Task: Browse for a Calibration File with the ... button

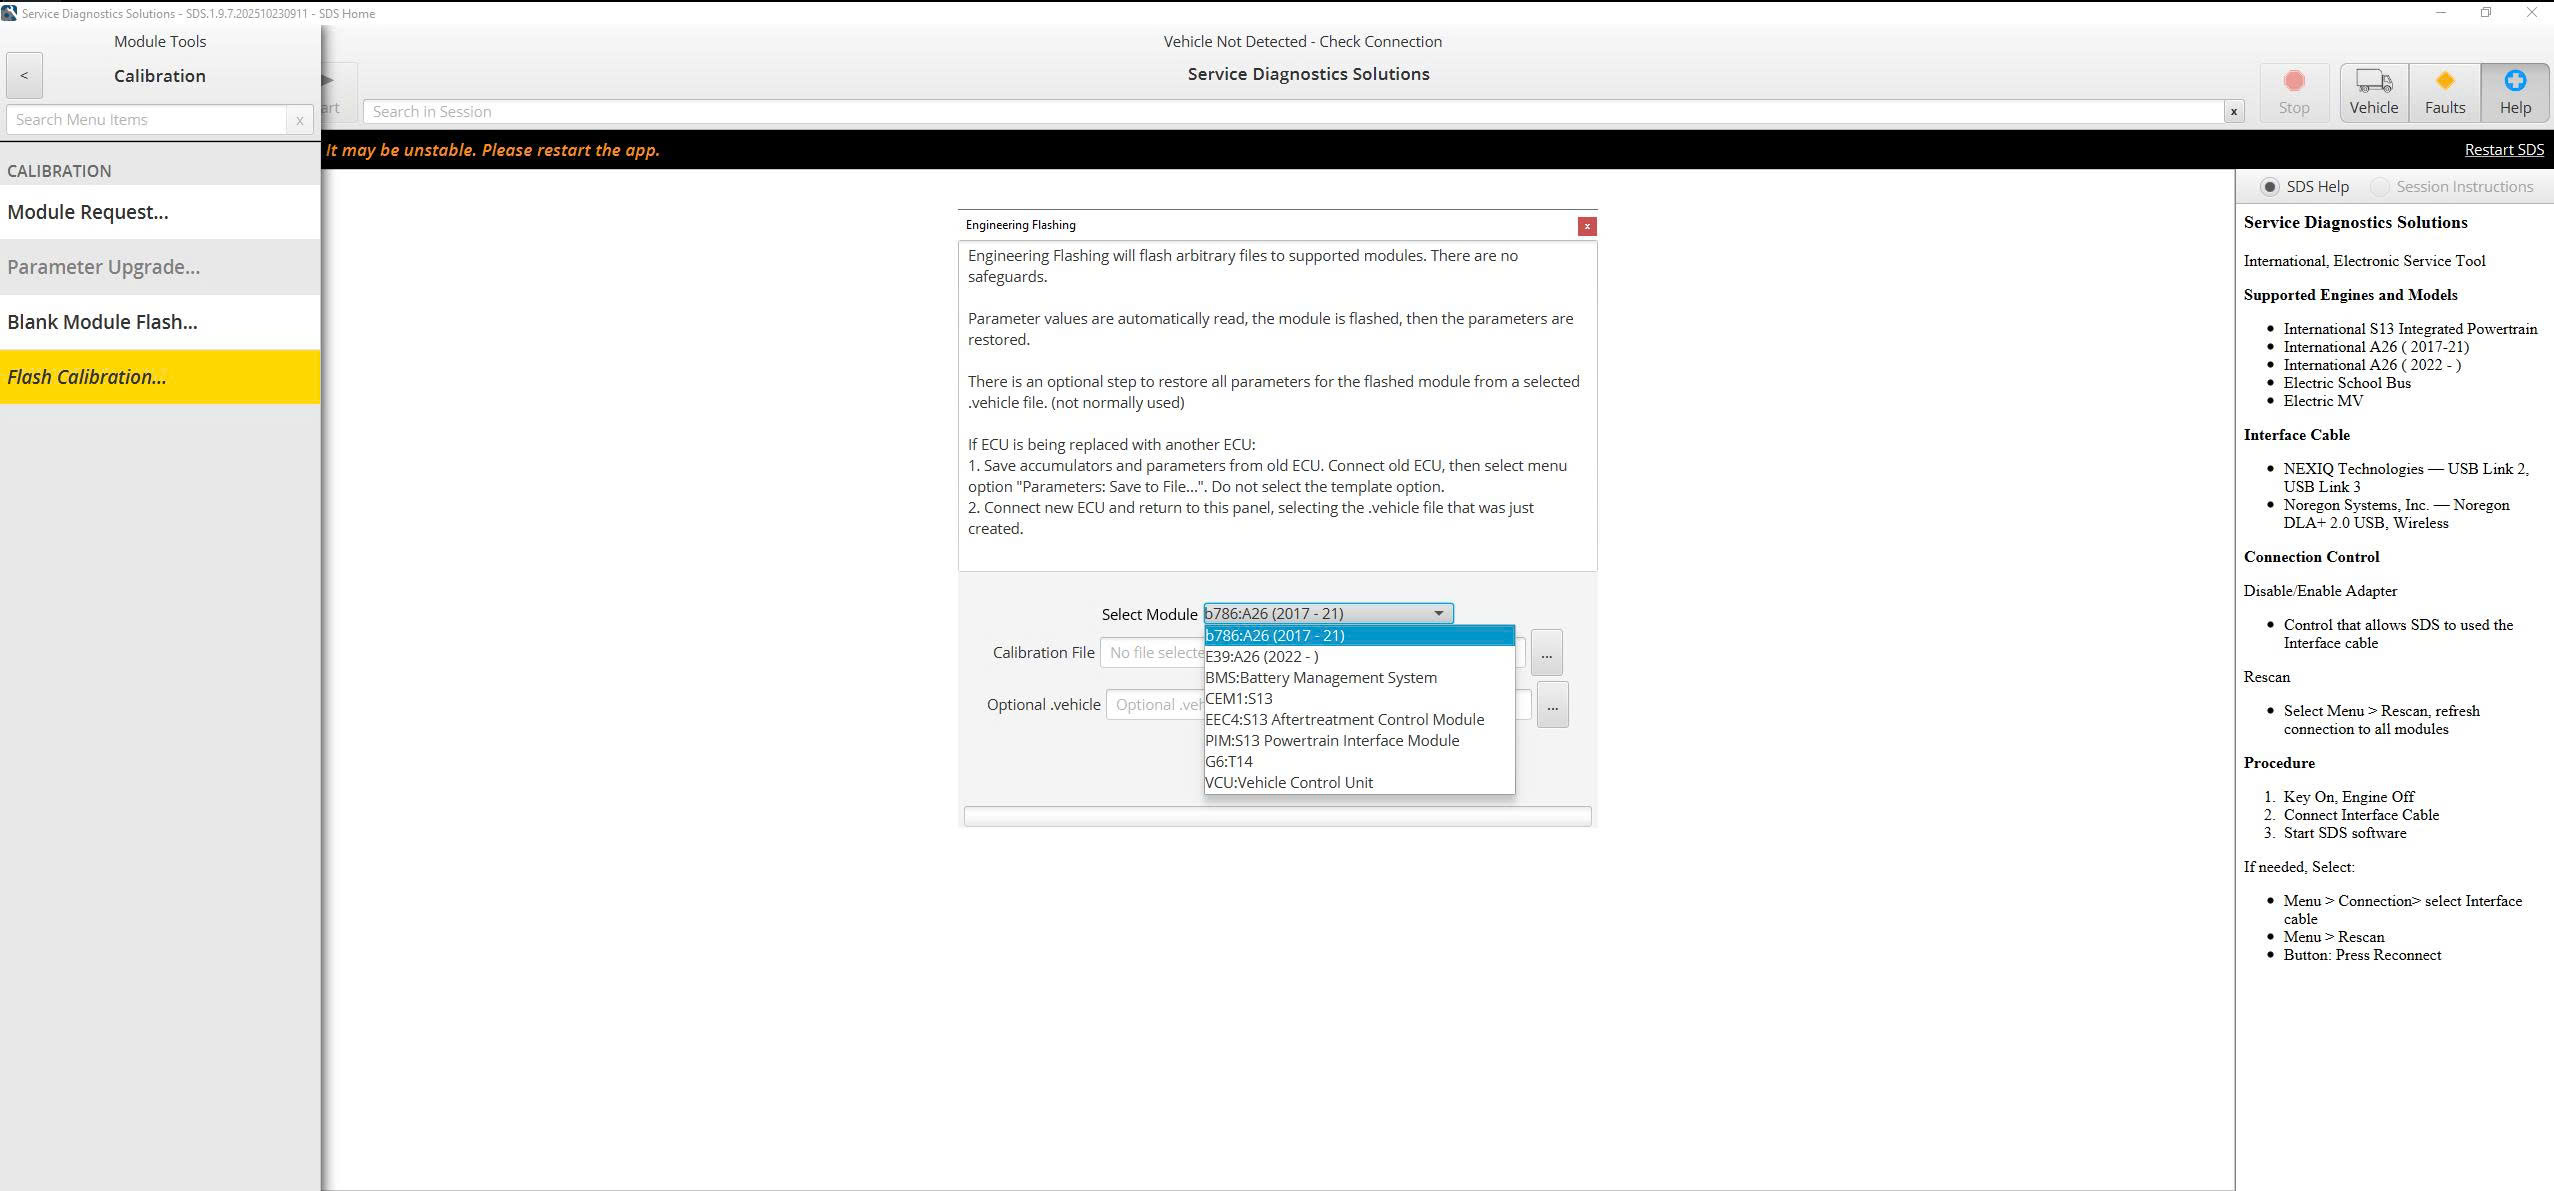Action: click(x=1546, y=652)
